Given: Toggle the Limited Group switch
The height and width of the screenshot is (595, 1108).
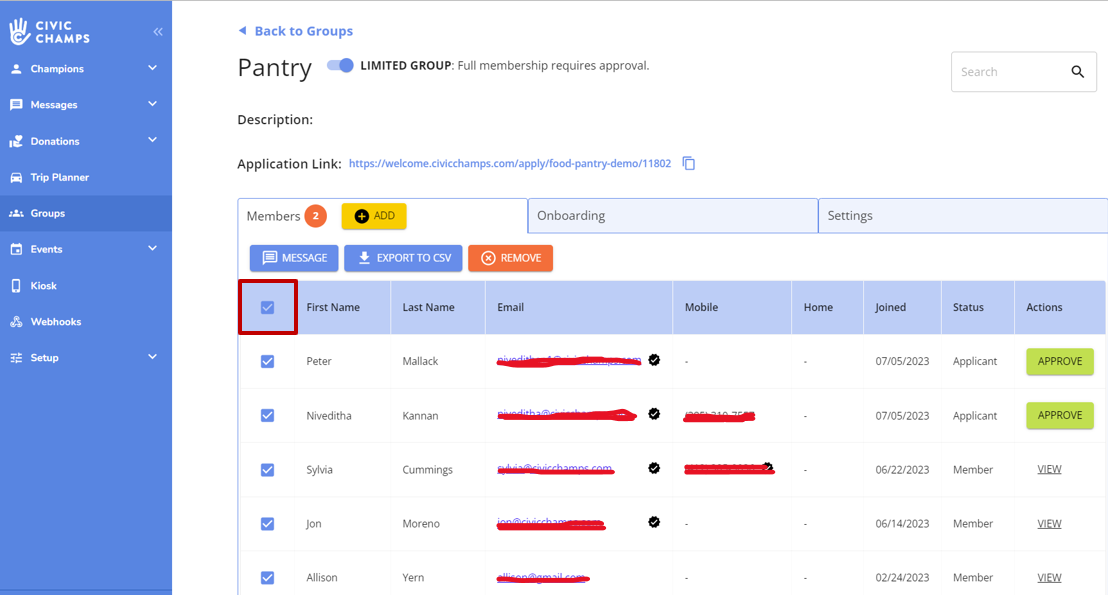Looking at the screenshot, I should pos(341,65).
